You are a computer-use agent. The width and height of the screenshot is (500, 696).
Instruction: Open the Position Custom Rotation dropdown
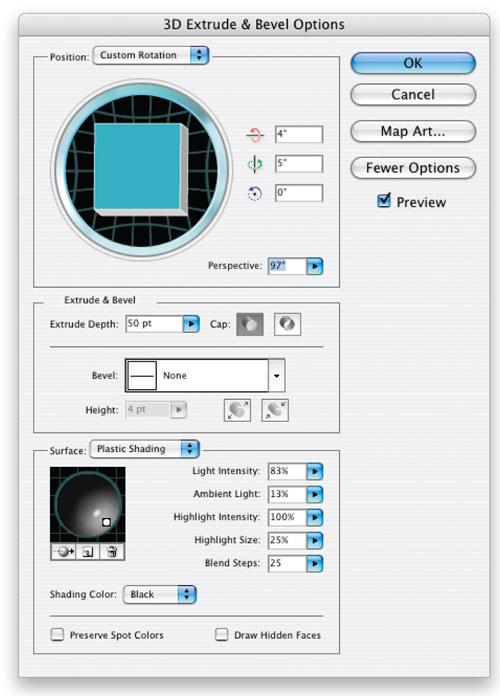coord(151,55)
